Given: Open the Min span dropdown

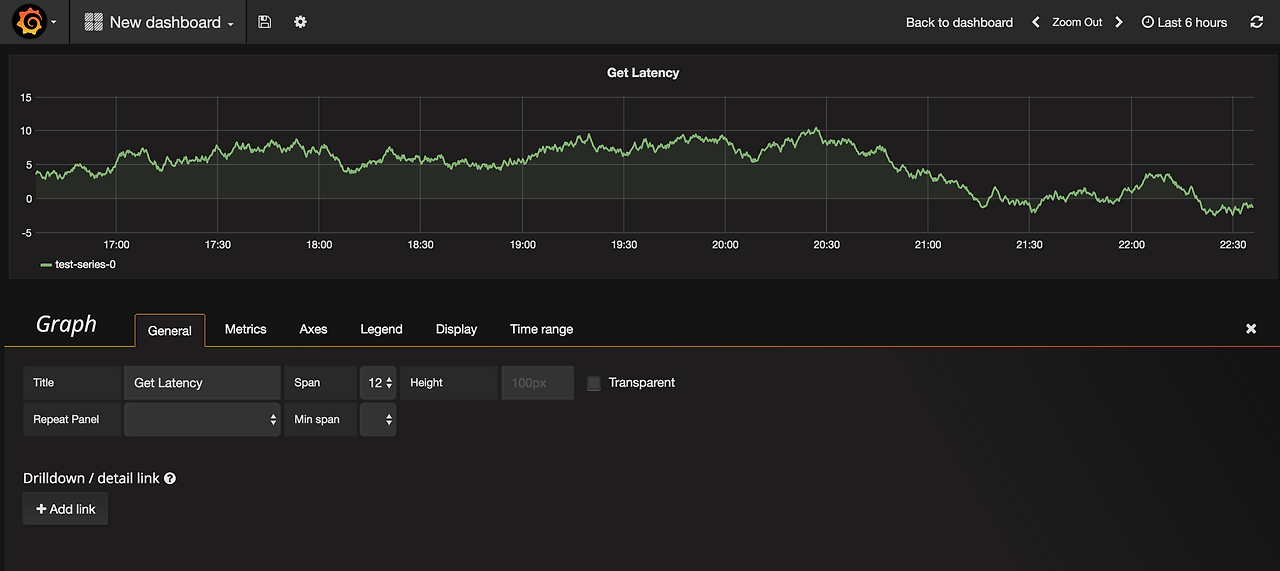Looking at the screenshot, I should (378, 420).
